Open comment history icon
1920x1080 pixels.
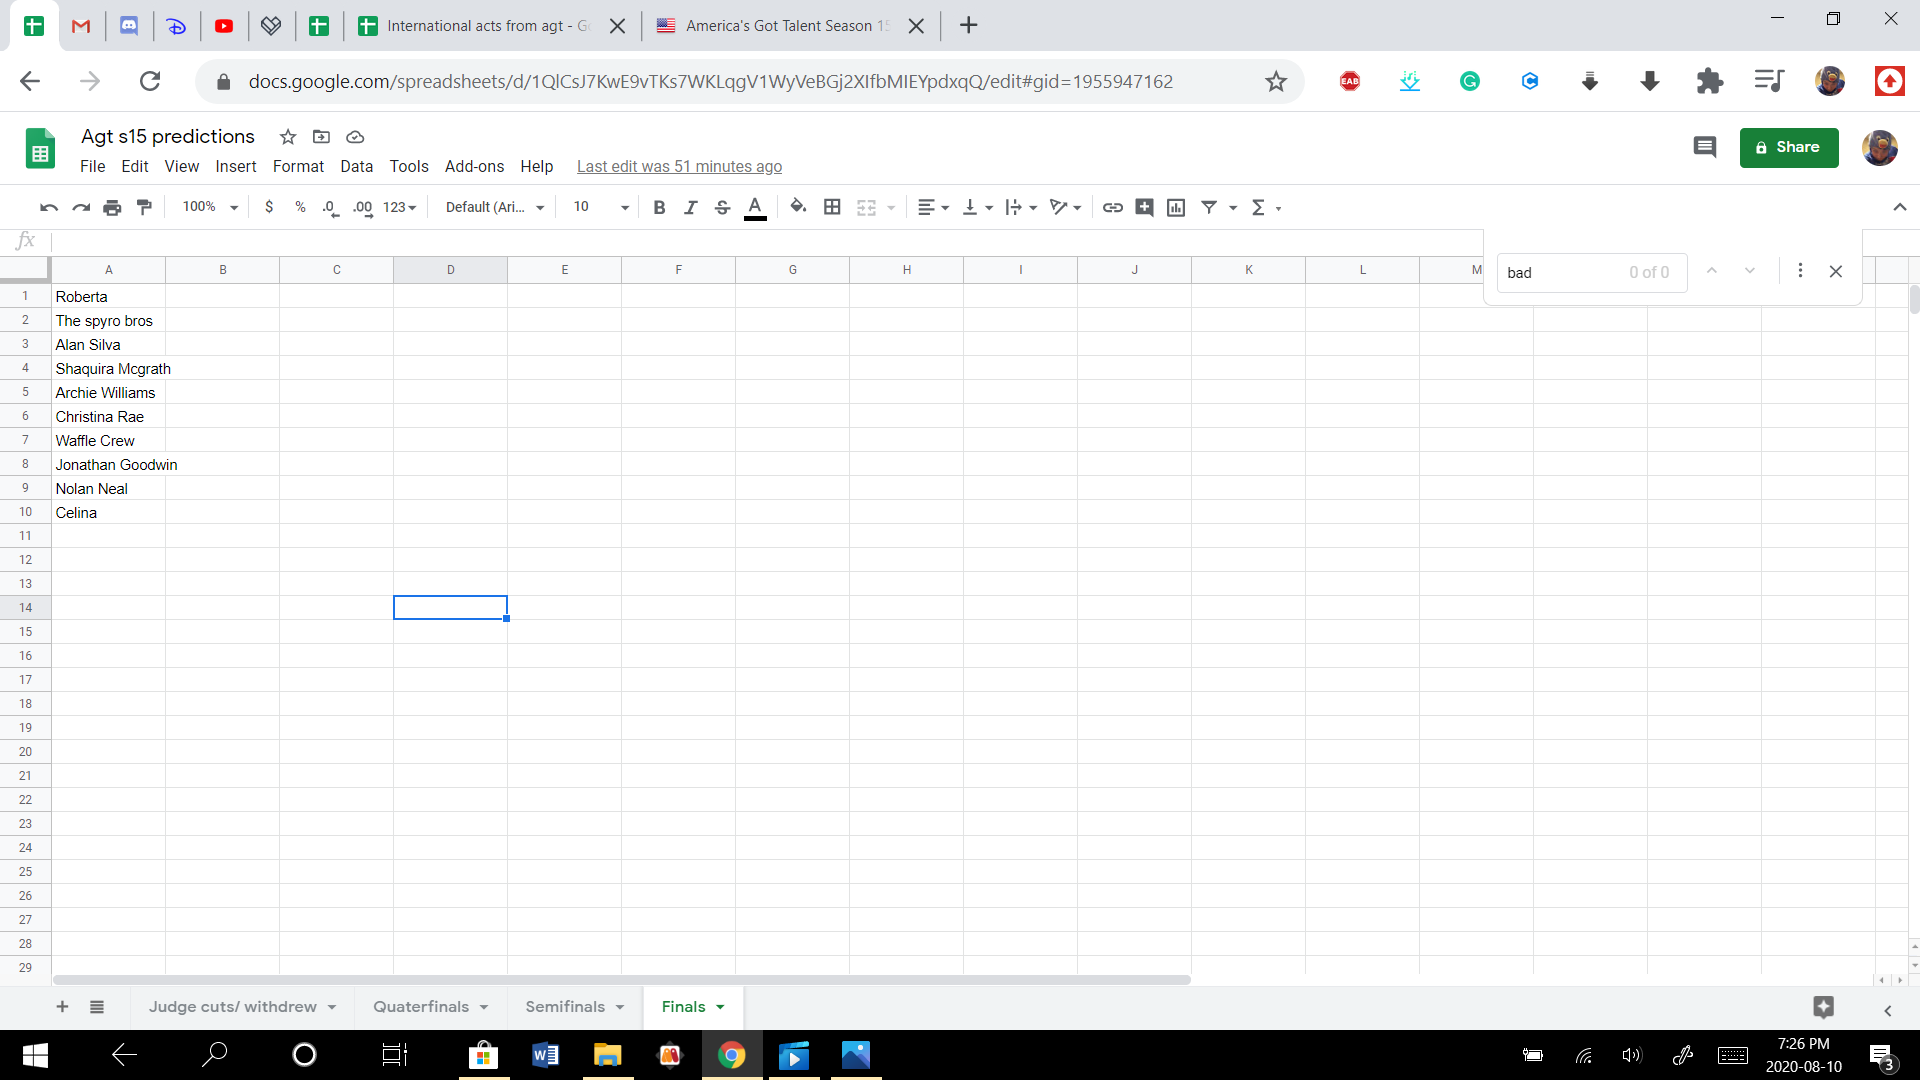click(1704, 147)
